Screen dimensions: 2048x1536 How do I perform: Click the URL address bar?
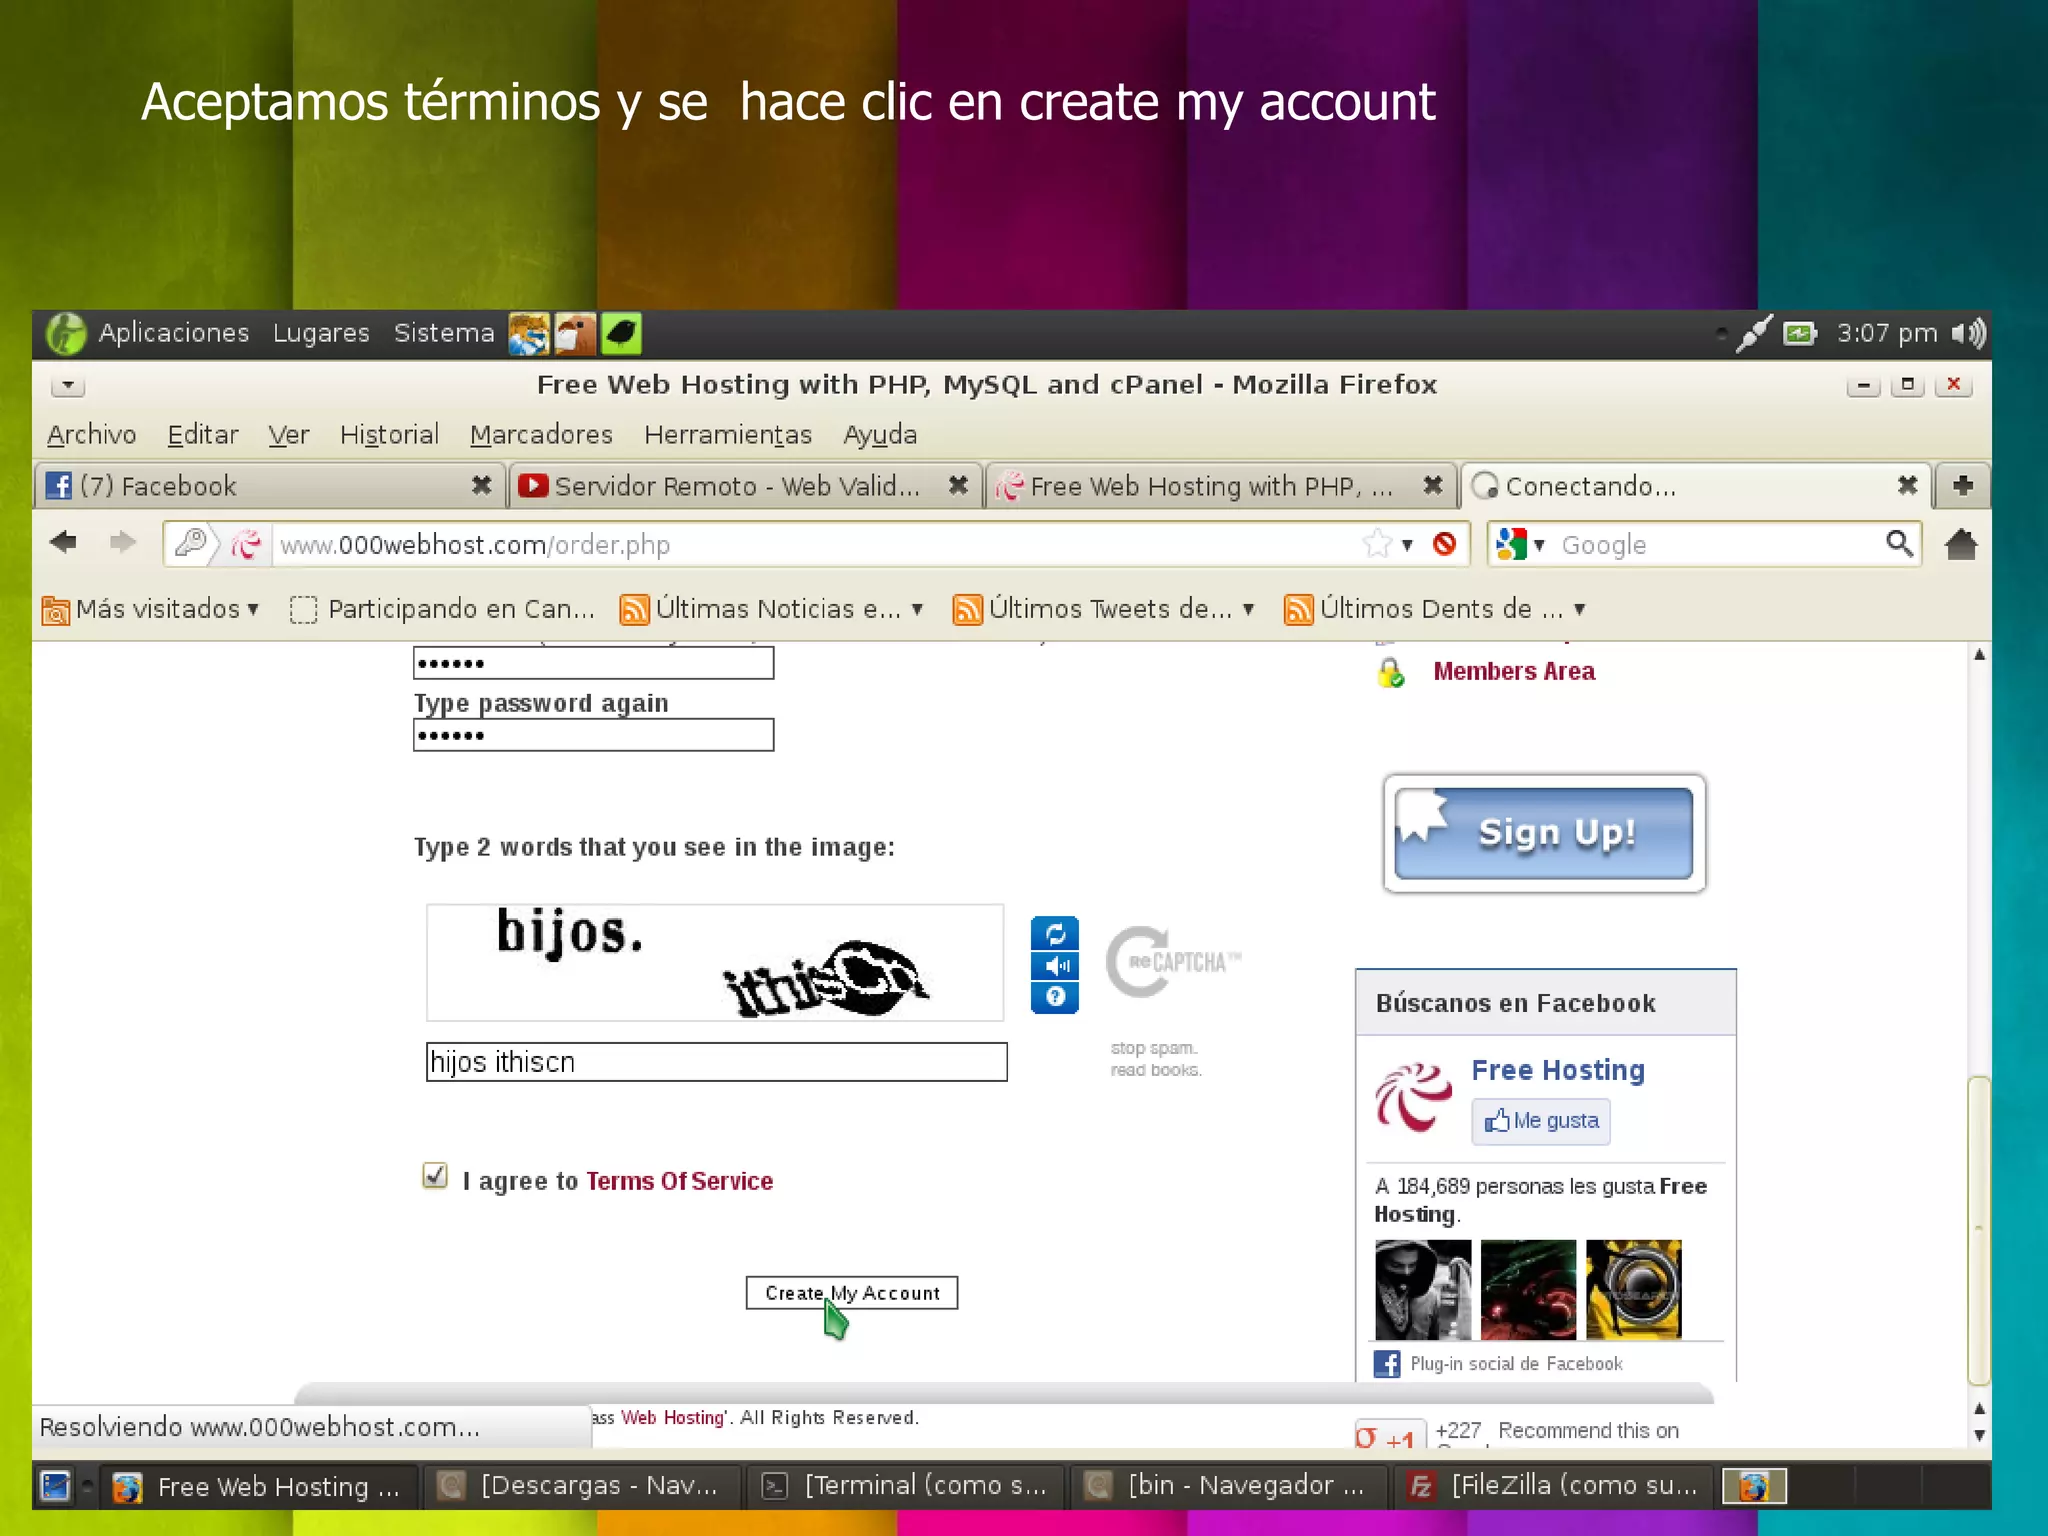(x=815, y=544)
